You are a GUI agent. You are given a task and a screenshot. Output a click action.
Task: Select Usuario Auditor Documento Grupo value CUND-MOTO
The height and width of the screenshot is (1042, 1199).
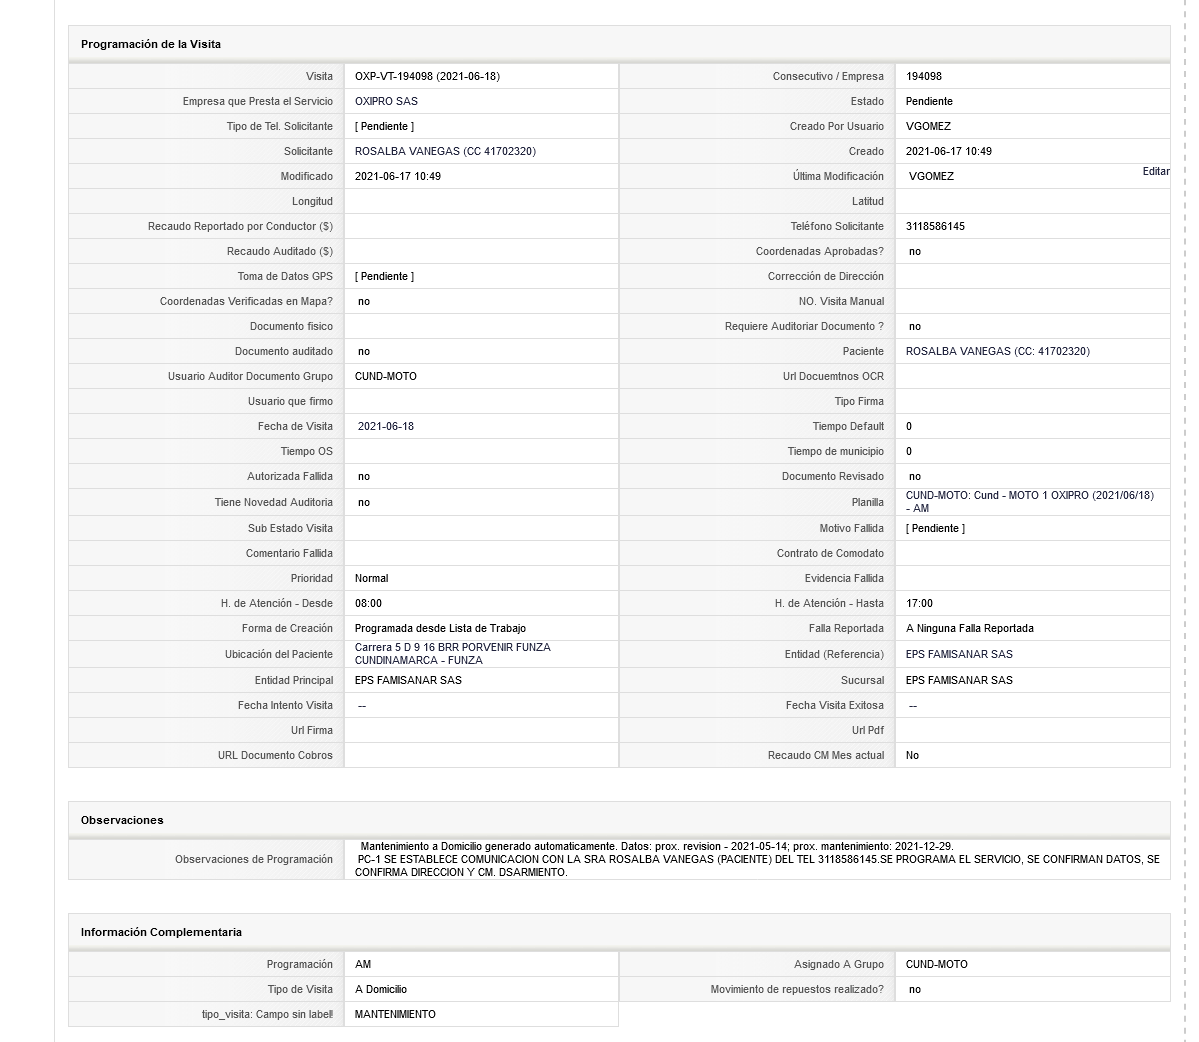tap(385, 376)
